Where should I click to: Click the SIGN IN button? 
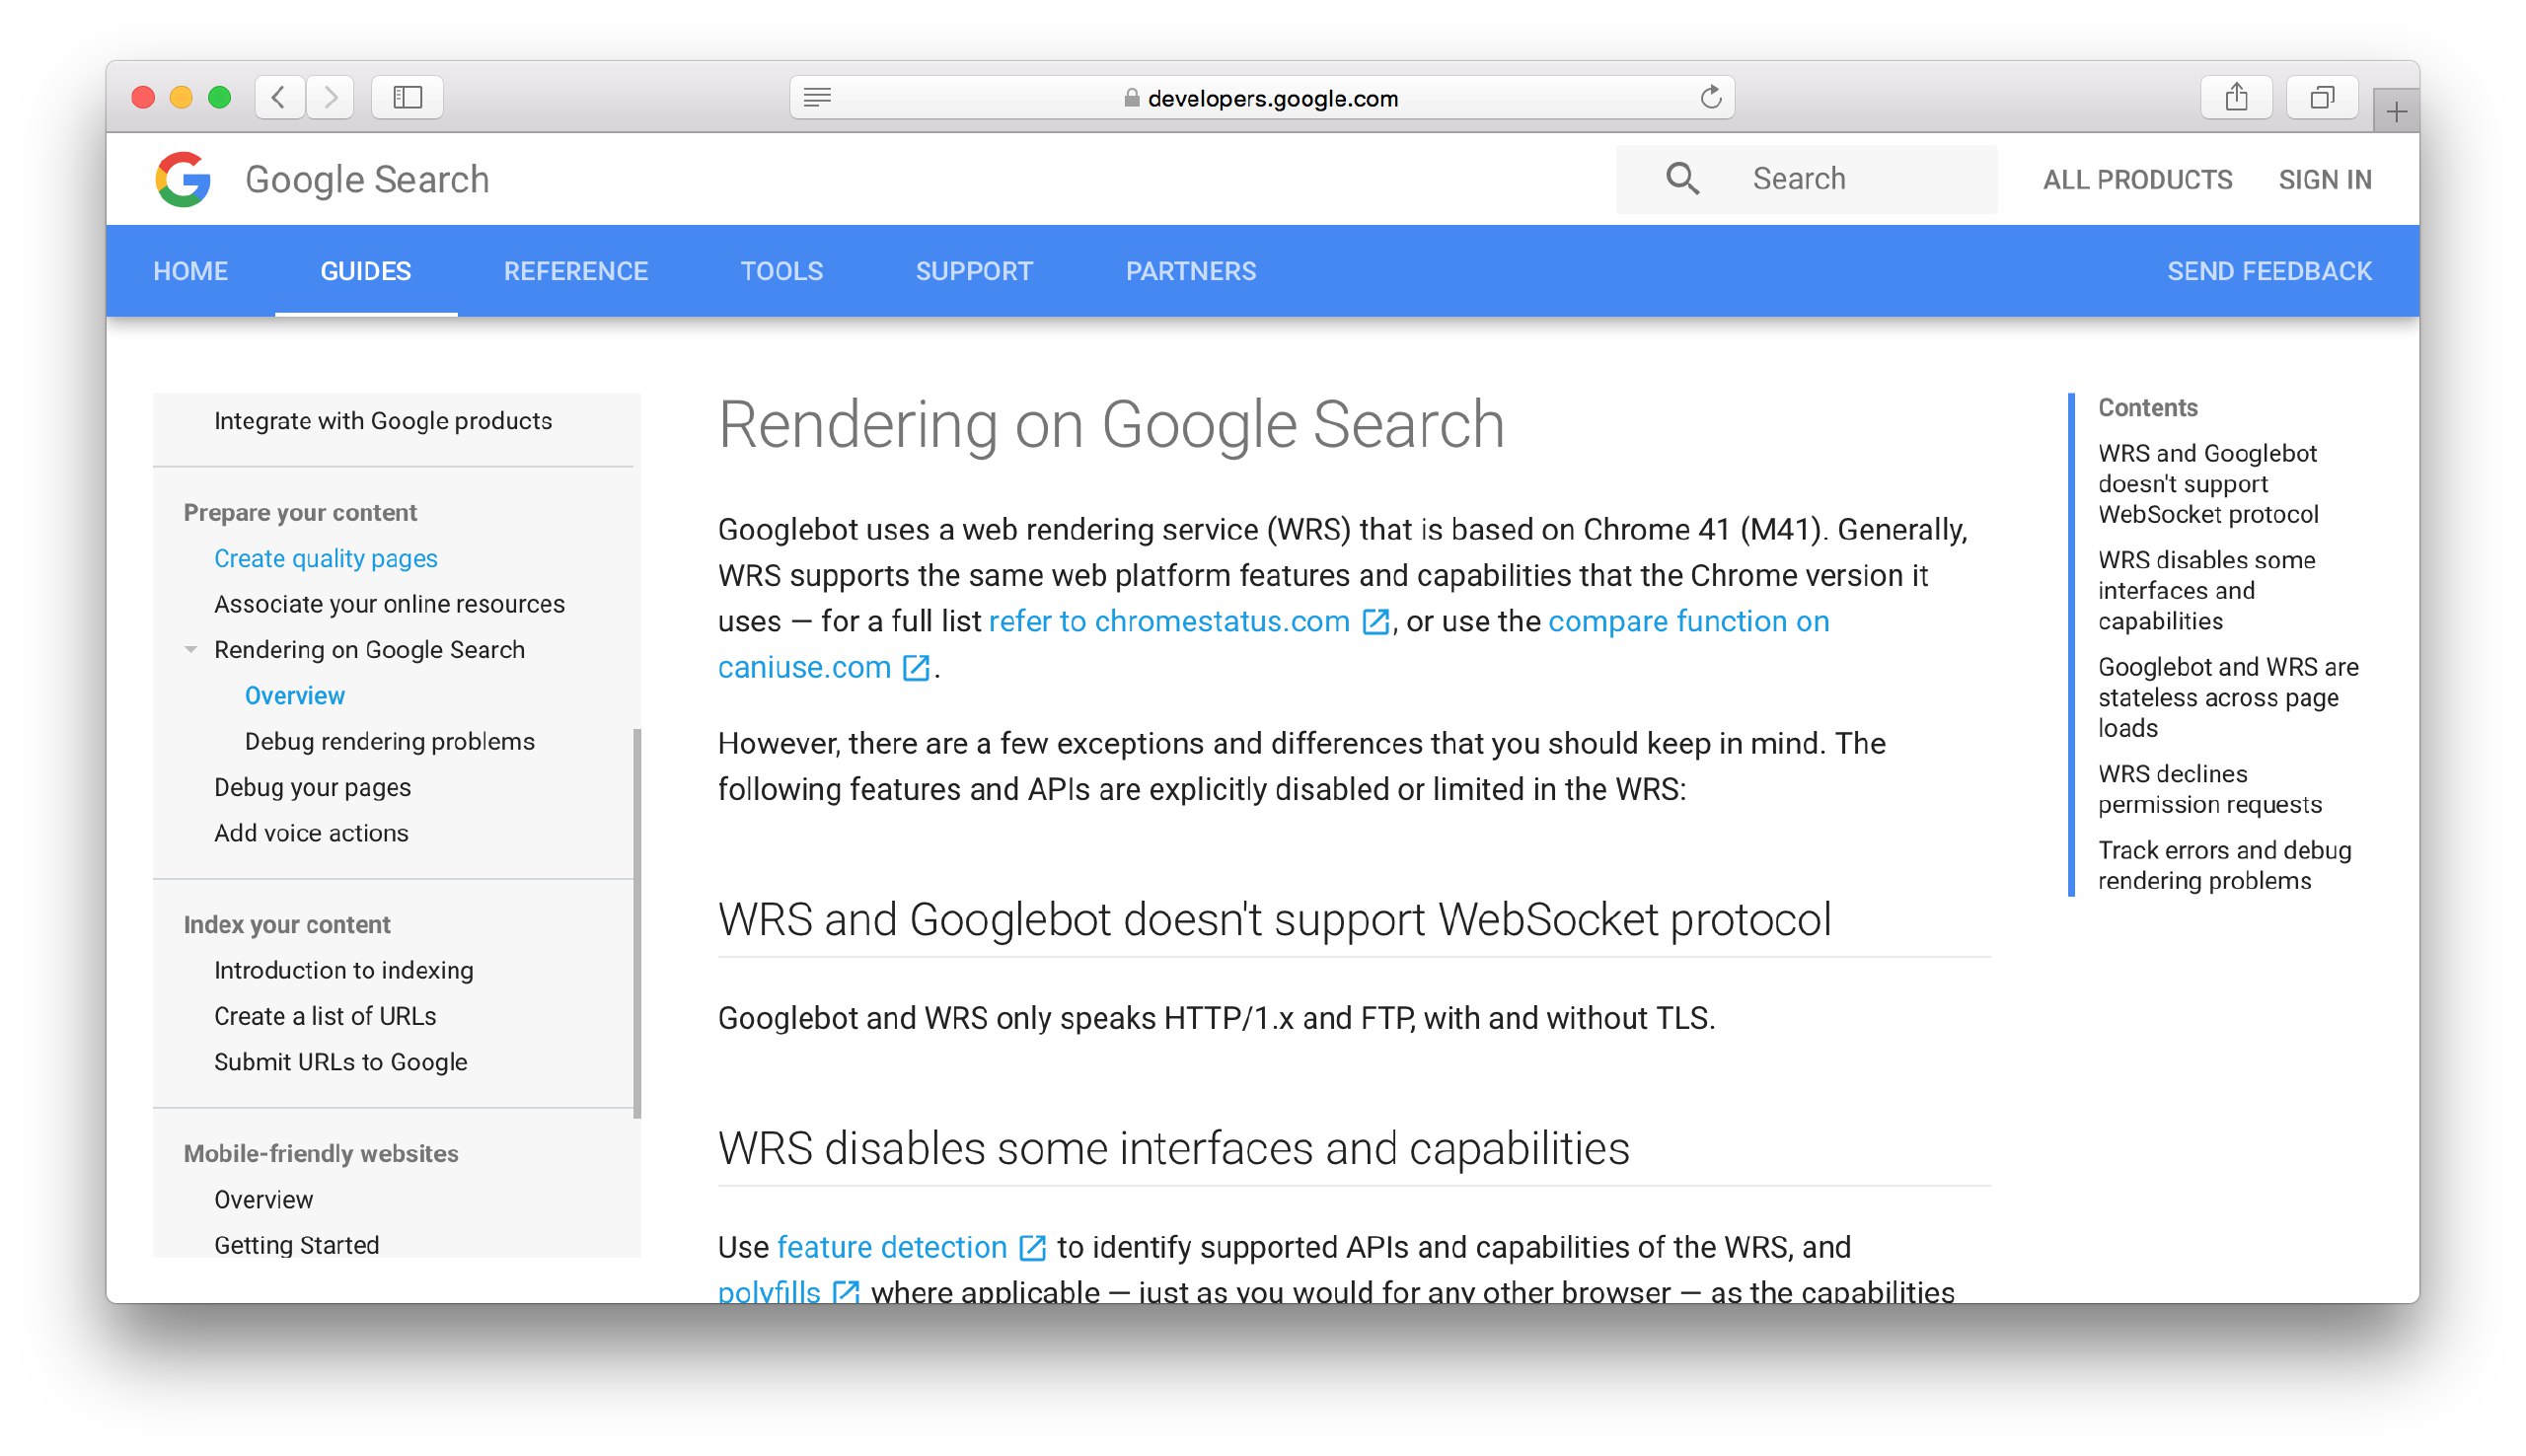(2324, 179)
